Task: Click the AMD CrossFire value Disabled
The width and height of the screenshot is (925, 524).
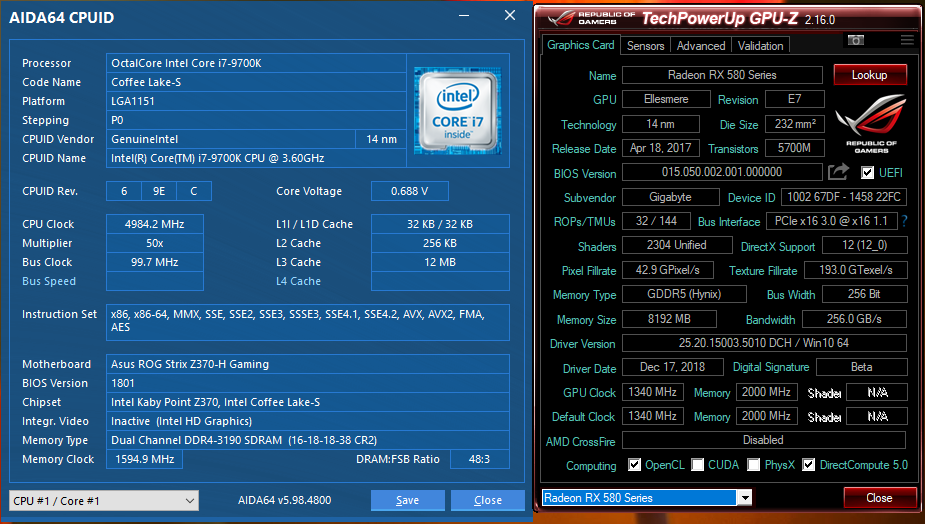Action: pos(764,440)
